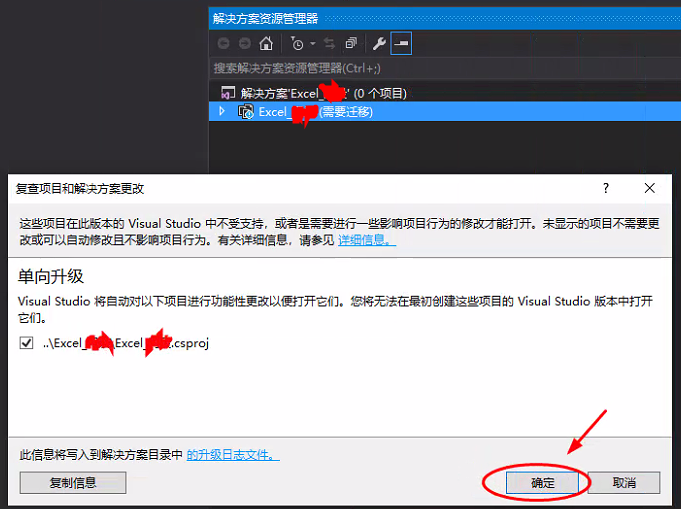Click the project migration icon beside Excel_
Viewport: 681px width, 509px height.
[245, 112]
